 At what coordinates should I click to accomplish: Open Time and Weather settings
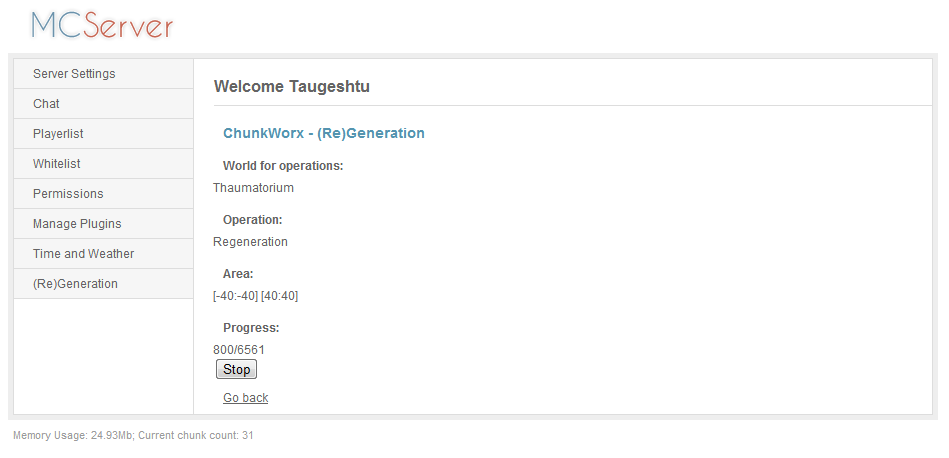coord(83,254)
